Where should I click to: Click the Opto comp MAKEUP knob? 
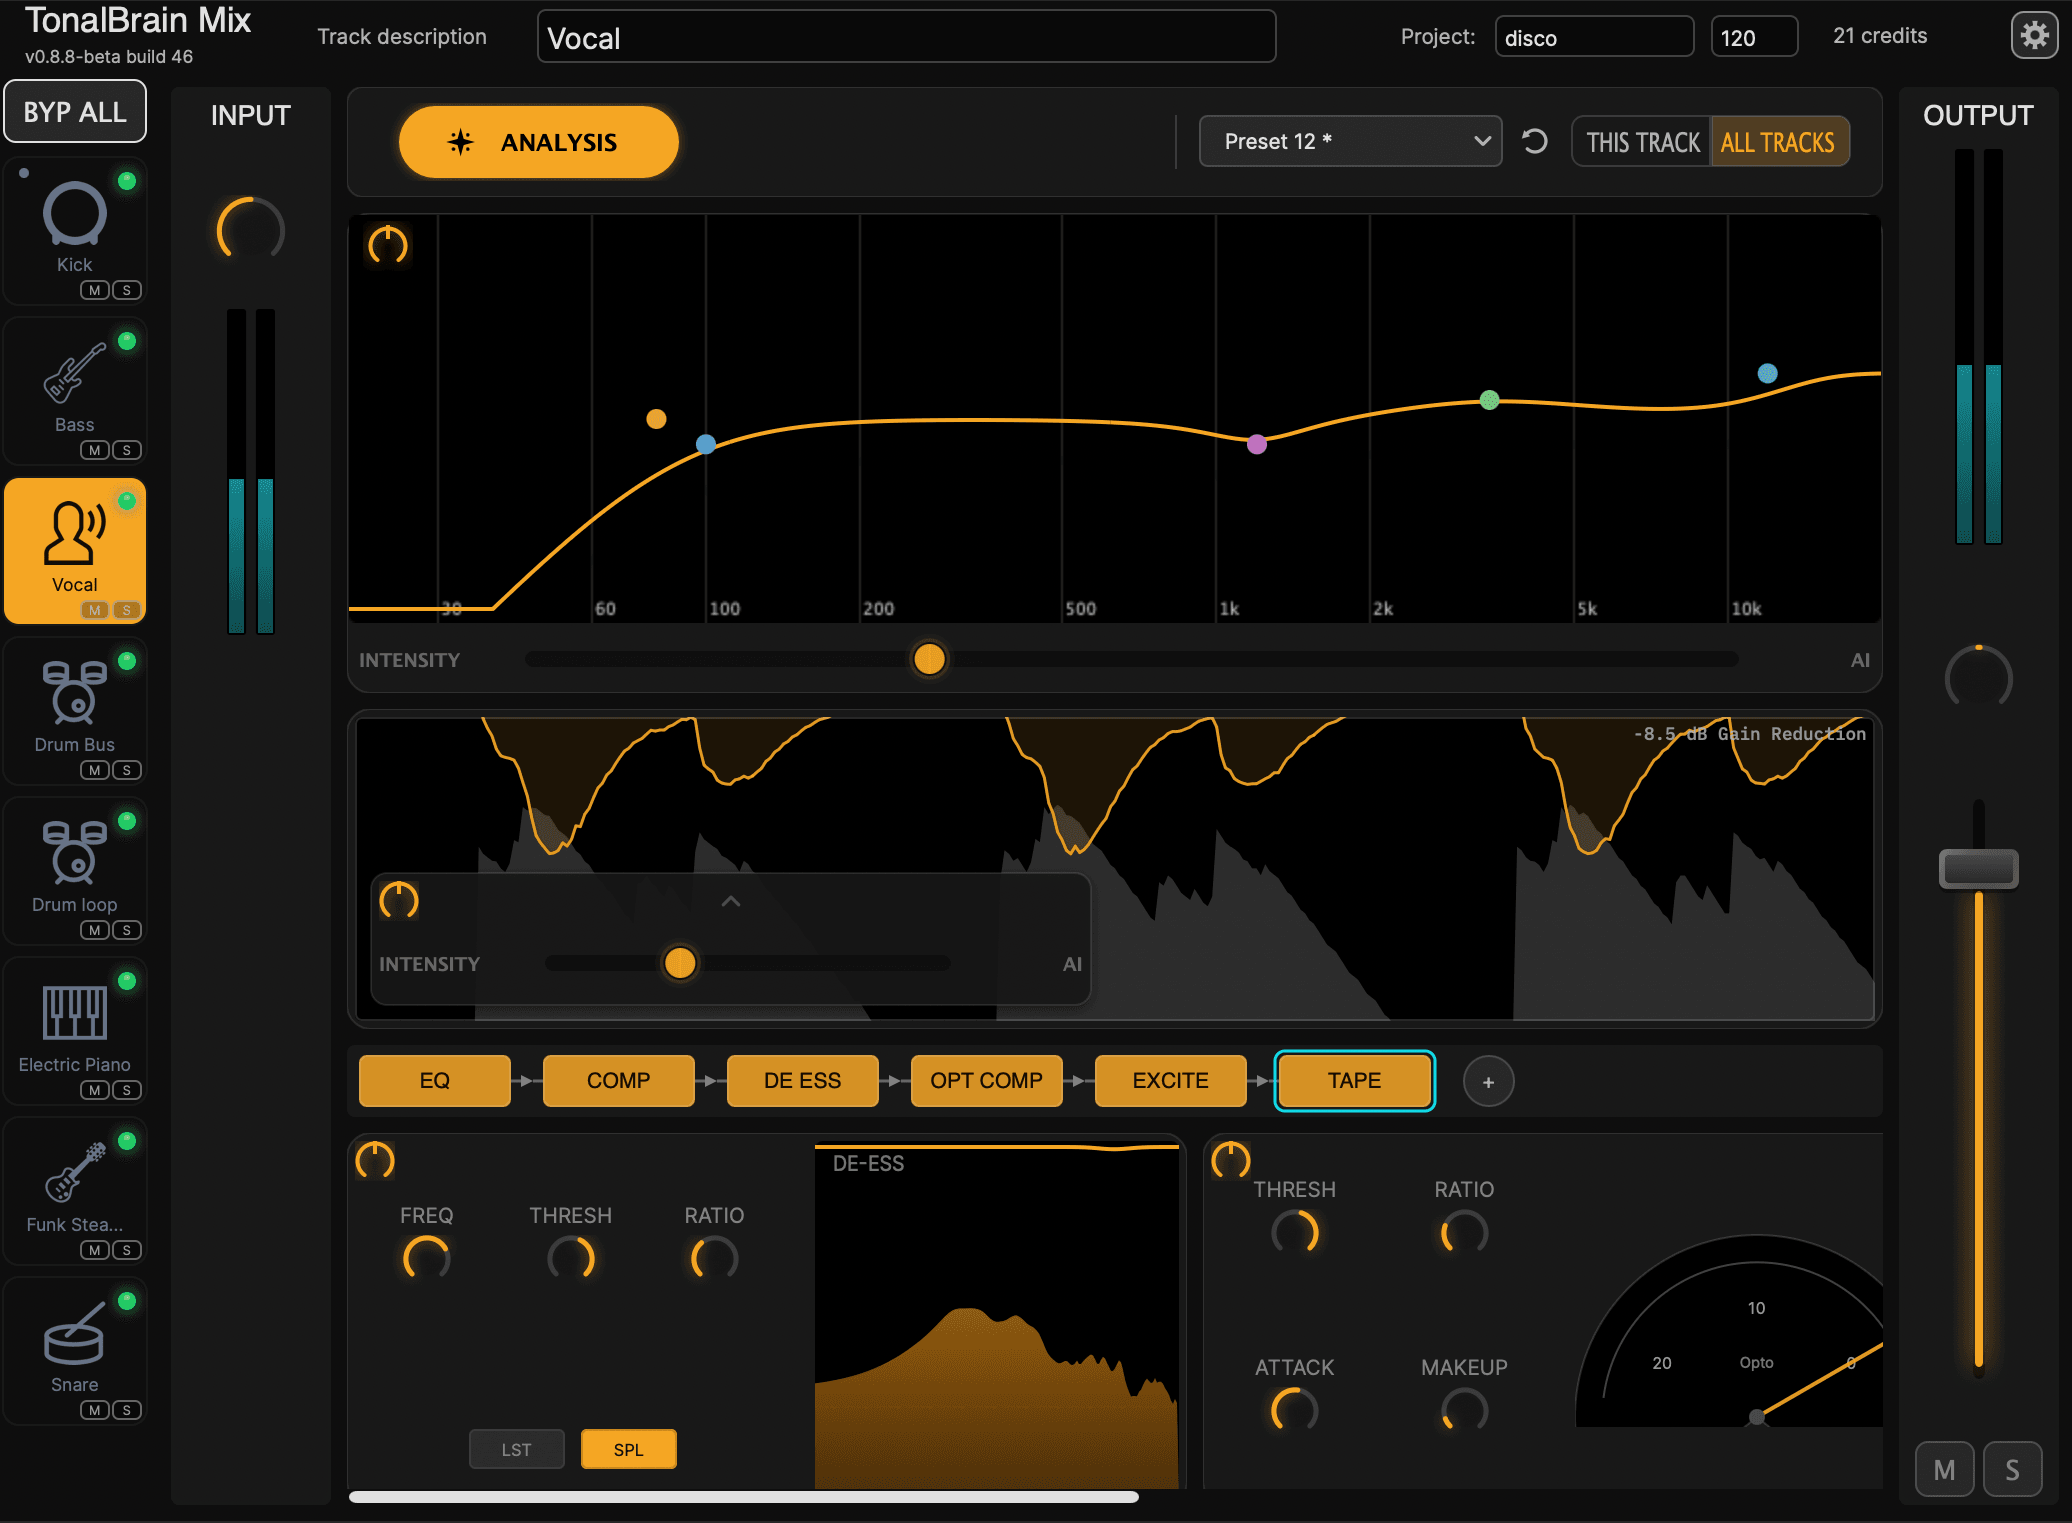click(x=1465, y=1410)
